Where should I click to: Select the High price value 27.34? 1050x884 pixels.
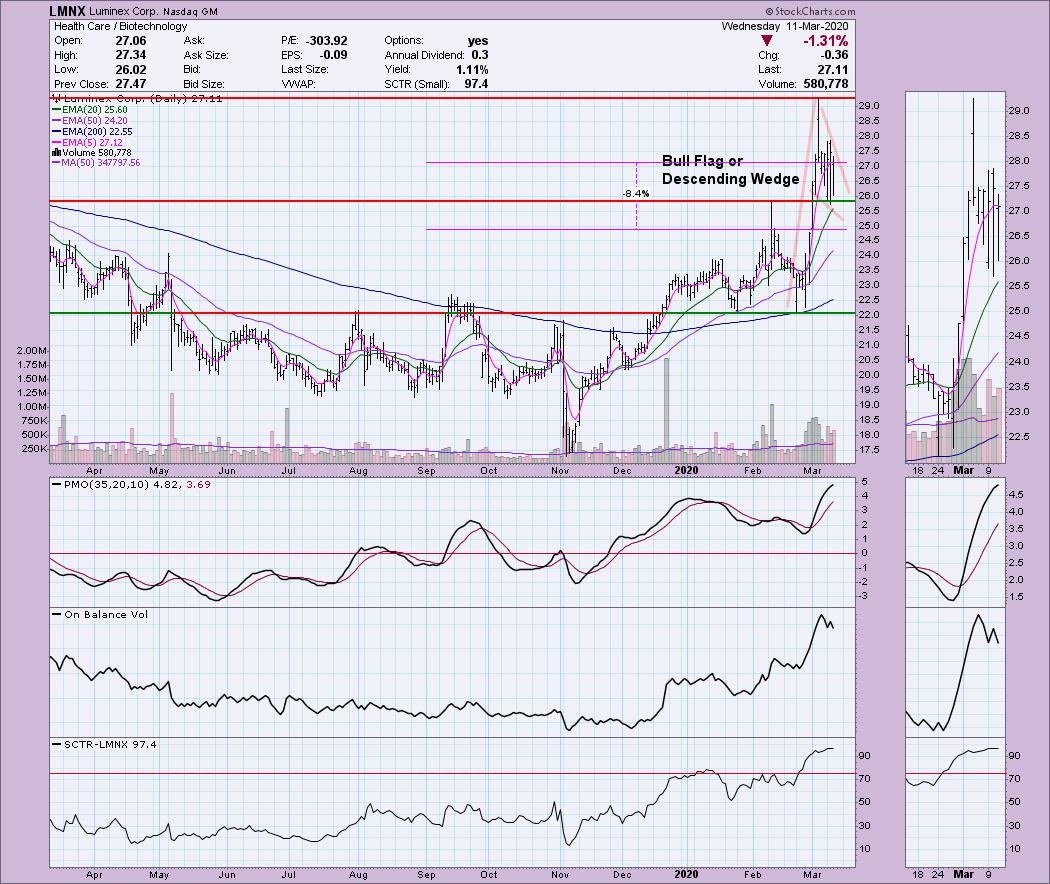131,55
